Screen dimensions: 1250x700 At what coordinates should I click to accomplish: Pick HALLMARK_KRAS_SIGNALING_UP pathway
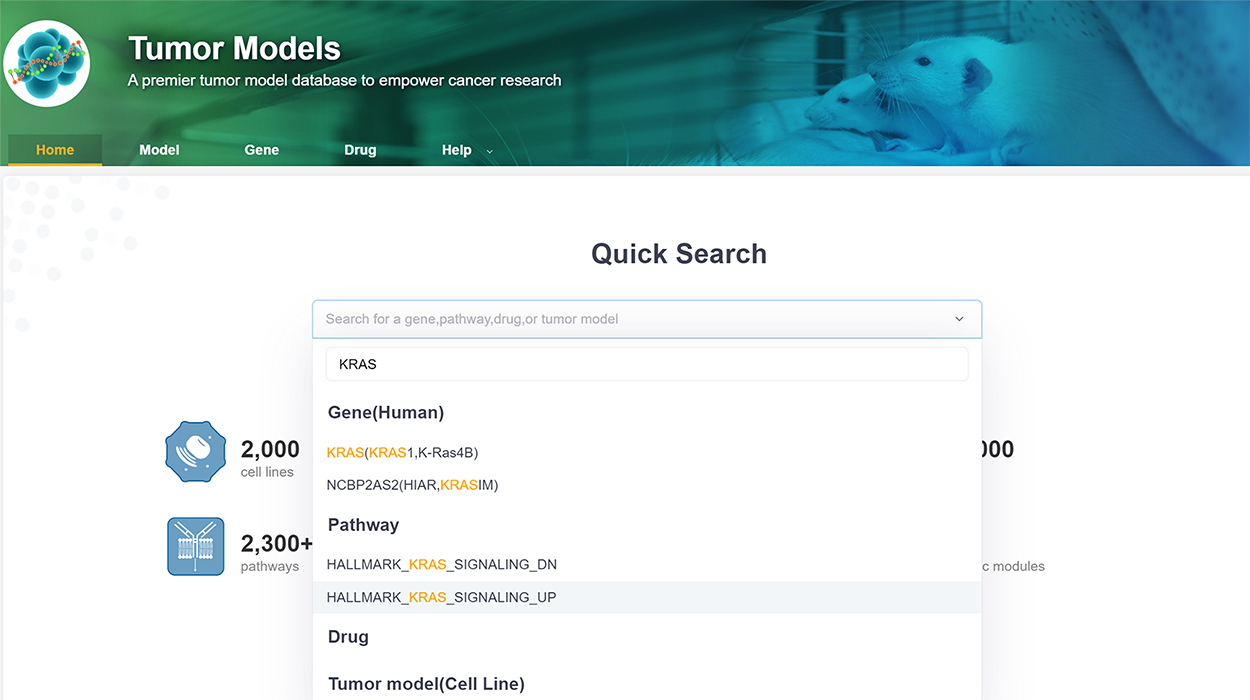[x=441, y=597]
